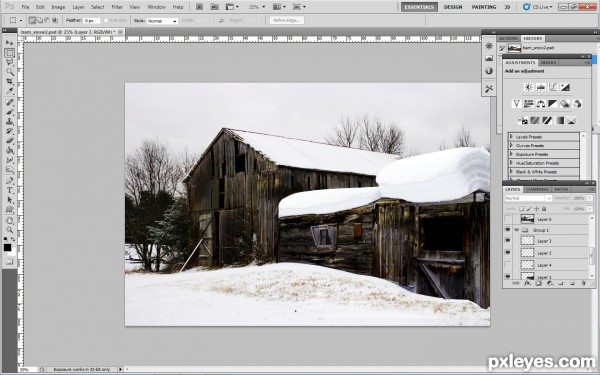Switch to the Masks tab
The image size is (600, 375).
[x=548, y=62]
